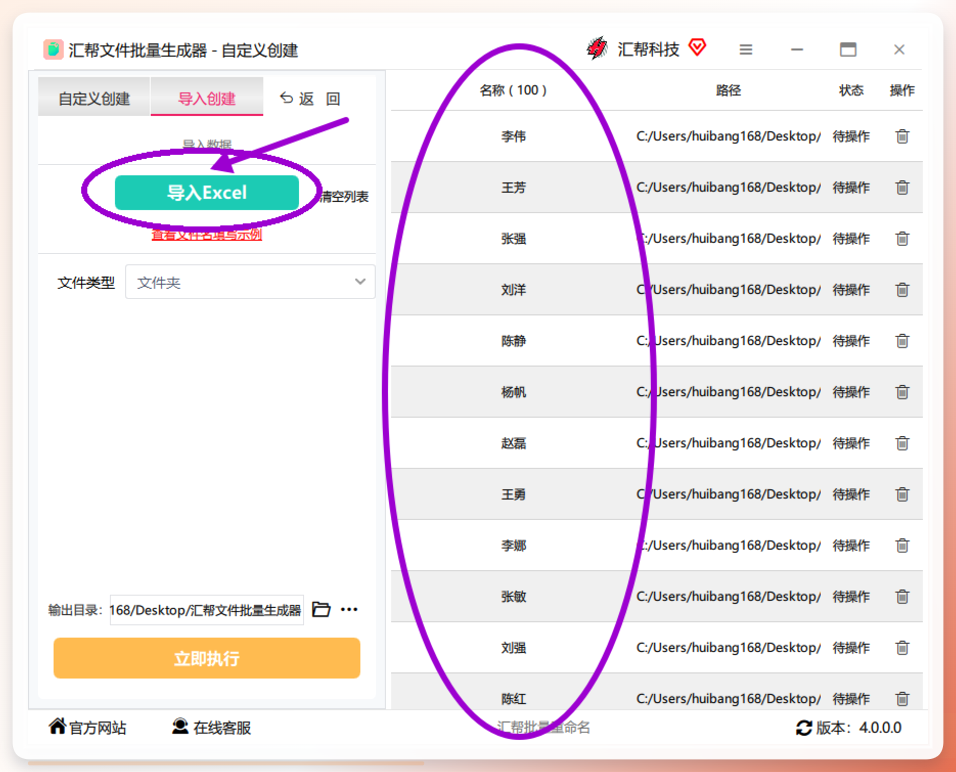Screen dimensions: 956x772
Task: Select the name cell 李娜
Action: [x=513, y=546]
